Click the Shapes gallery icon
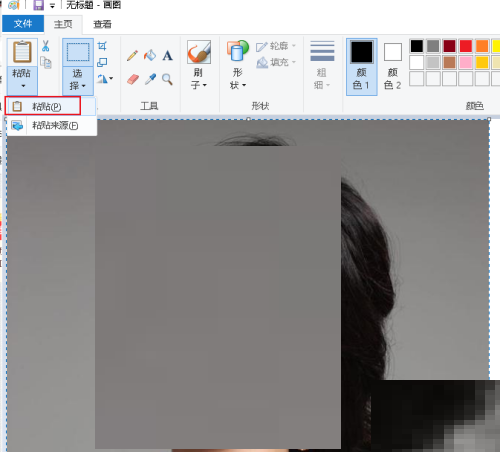This screenshot has height=452, width=500. tap(238, 51)
